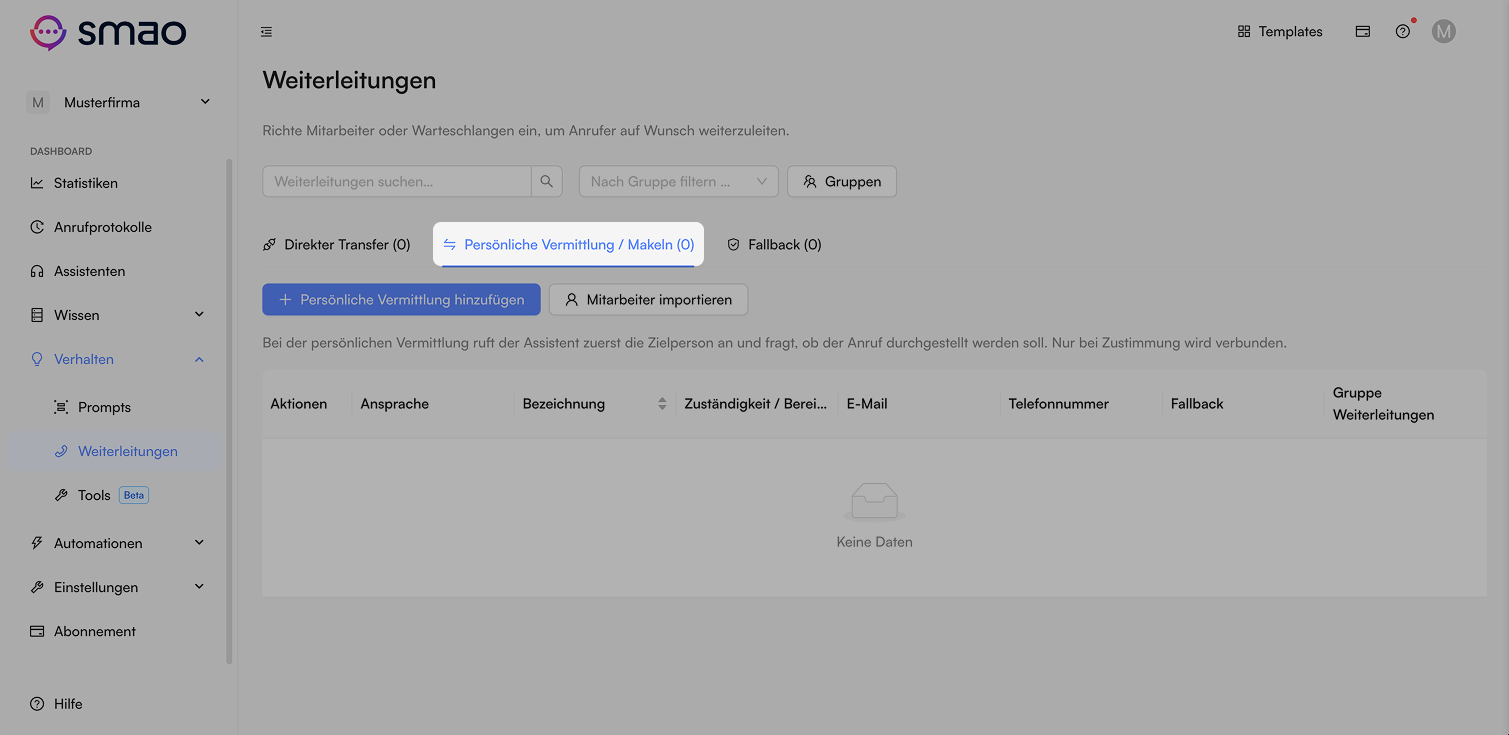Open the Gruppen button
This screenshot has width=1509, height=735.
(x=842, y=181)
